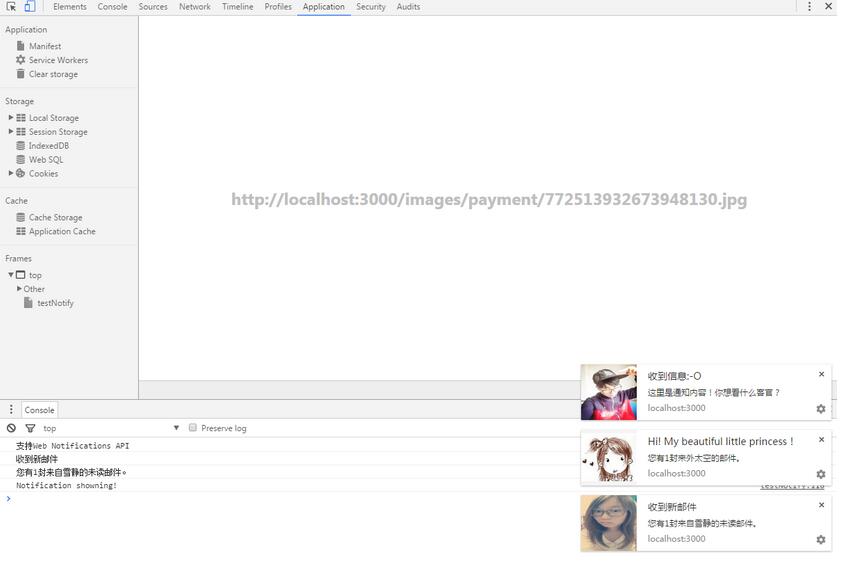Image resolution: width=849 pixels, height=568 pixels.
Task: Collapse the top frame tree node
Action: click(x=11, y=275)
